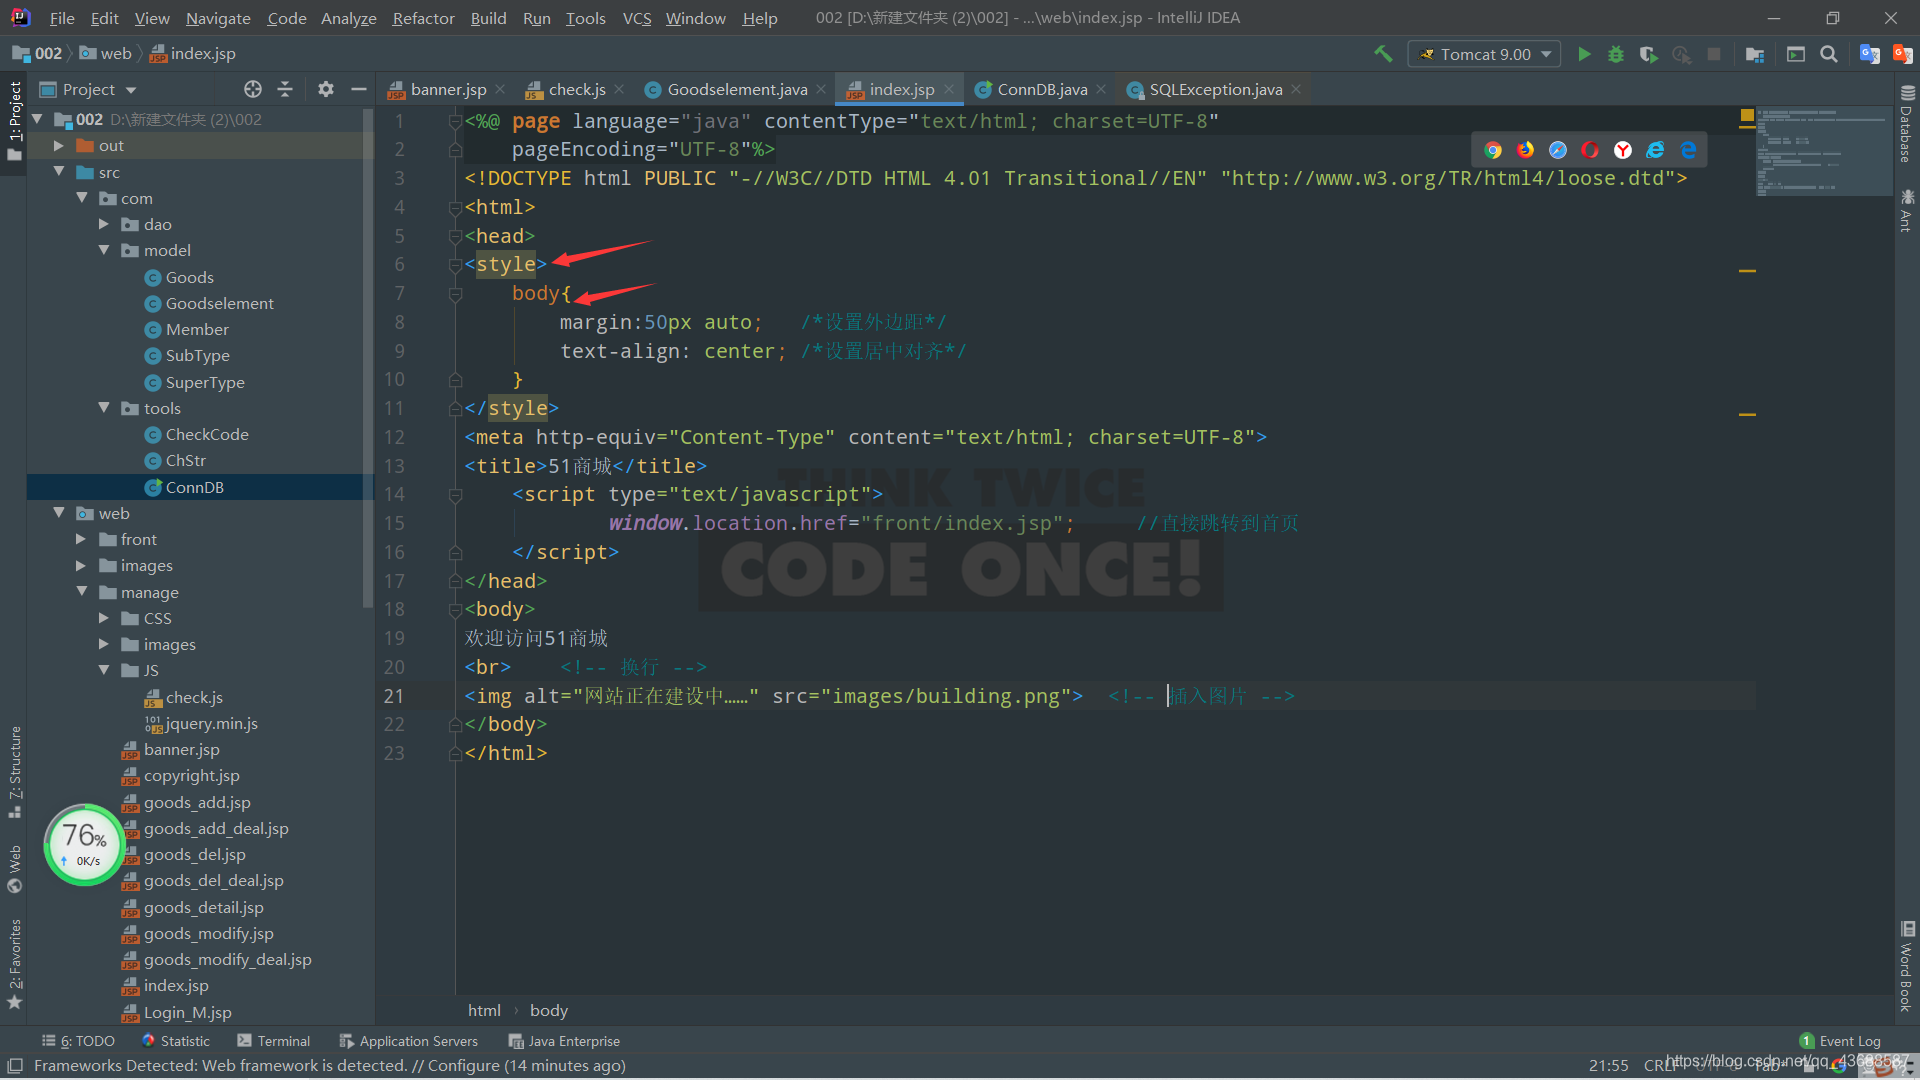Open the Analyze menu
1920x1080 pixels.
348,18
